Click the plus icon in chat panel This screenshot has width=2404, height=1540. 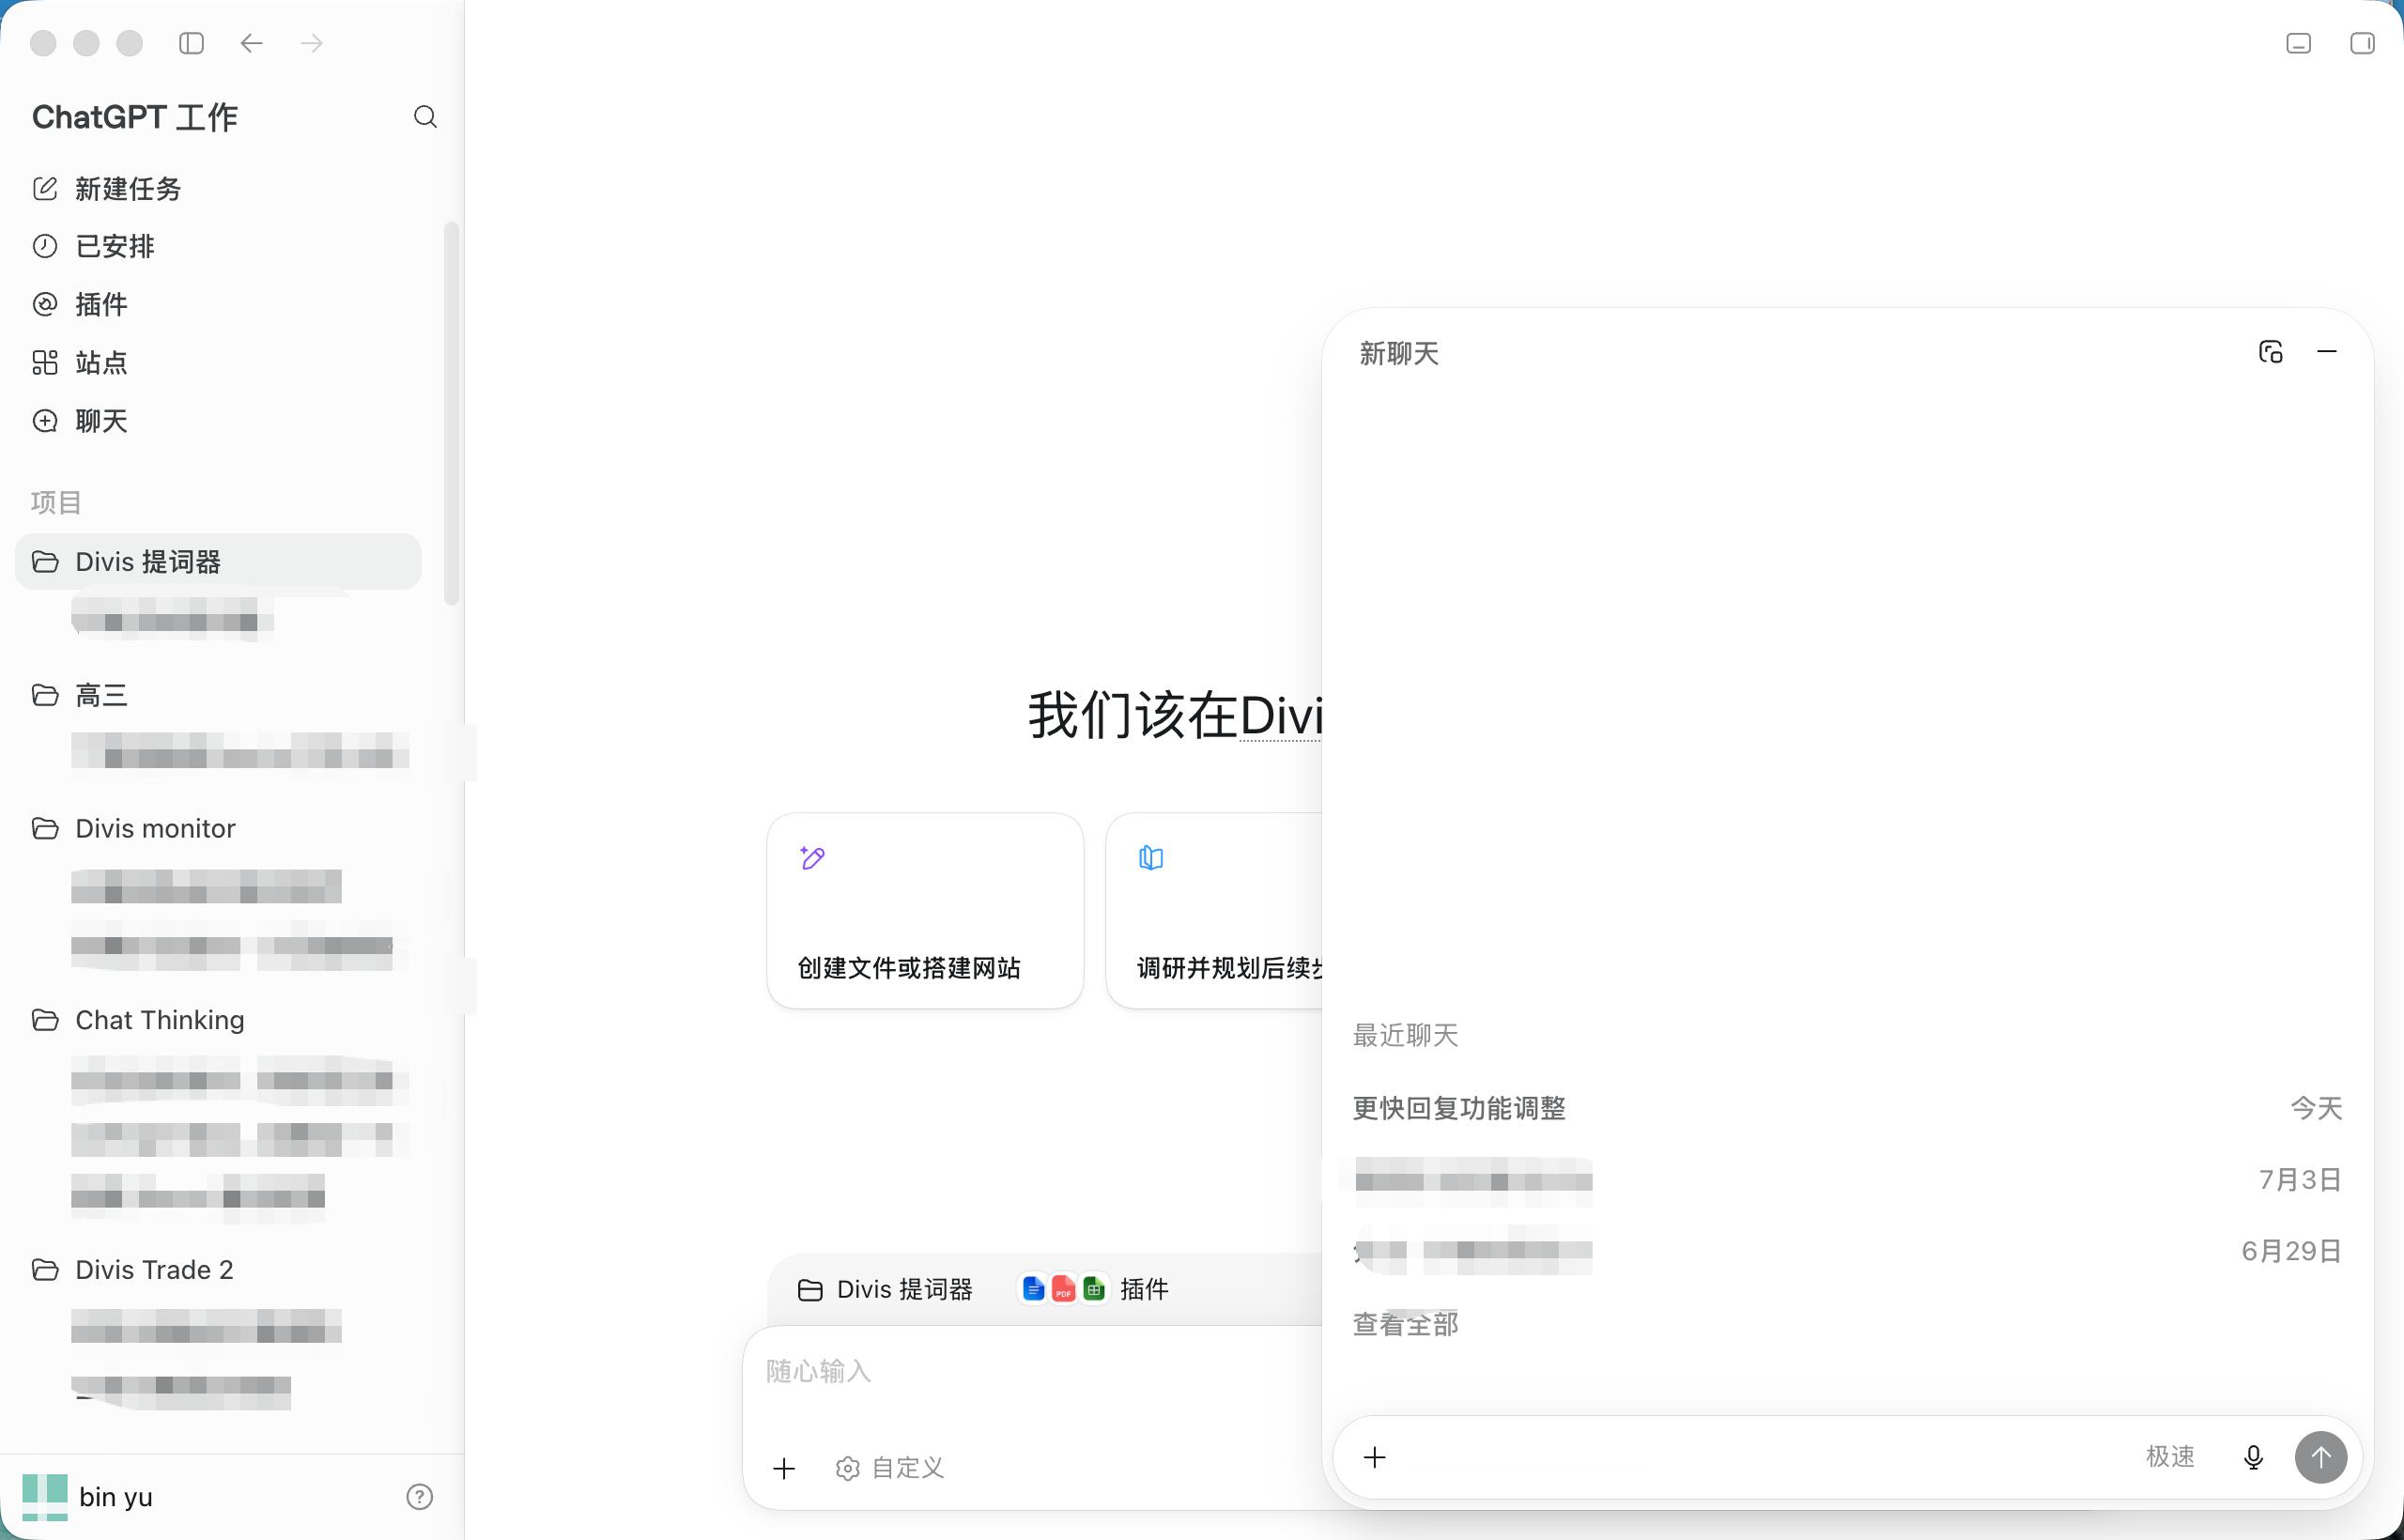[1375, 1457]
